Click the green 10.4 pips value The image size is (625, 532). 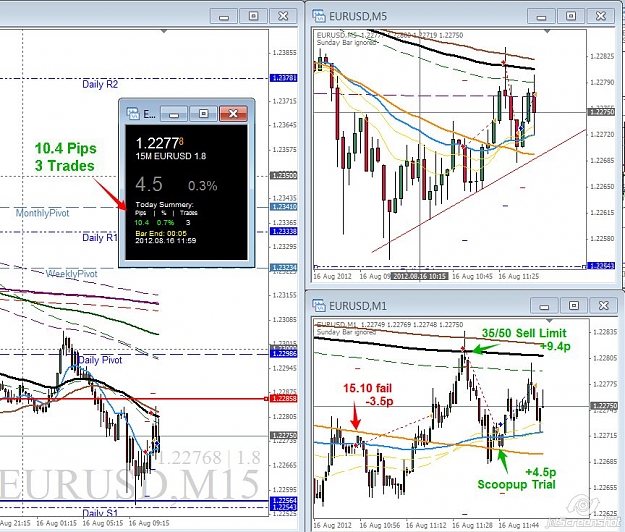(142, 223)
